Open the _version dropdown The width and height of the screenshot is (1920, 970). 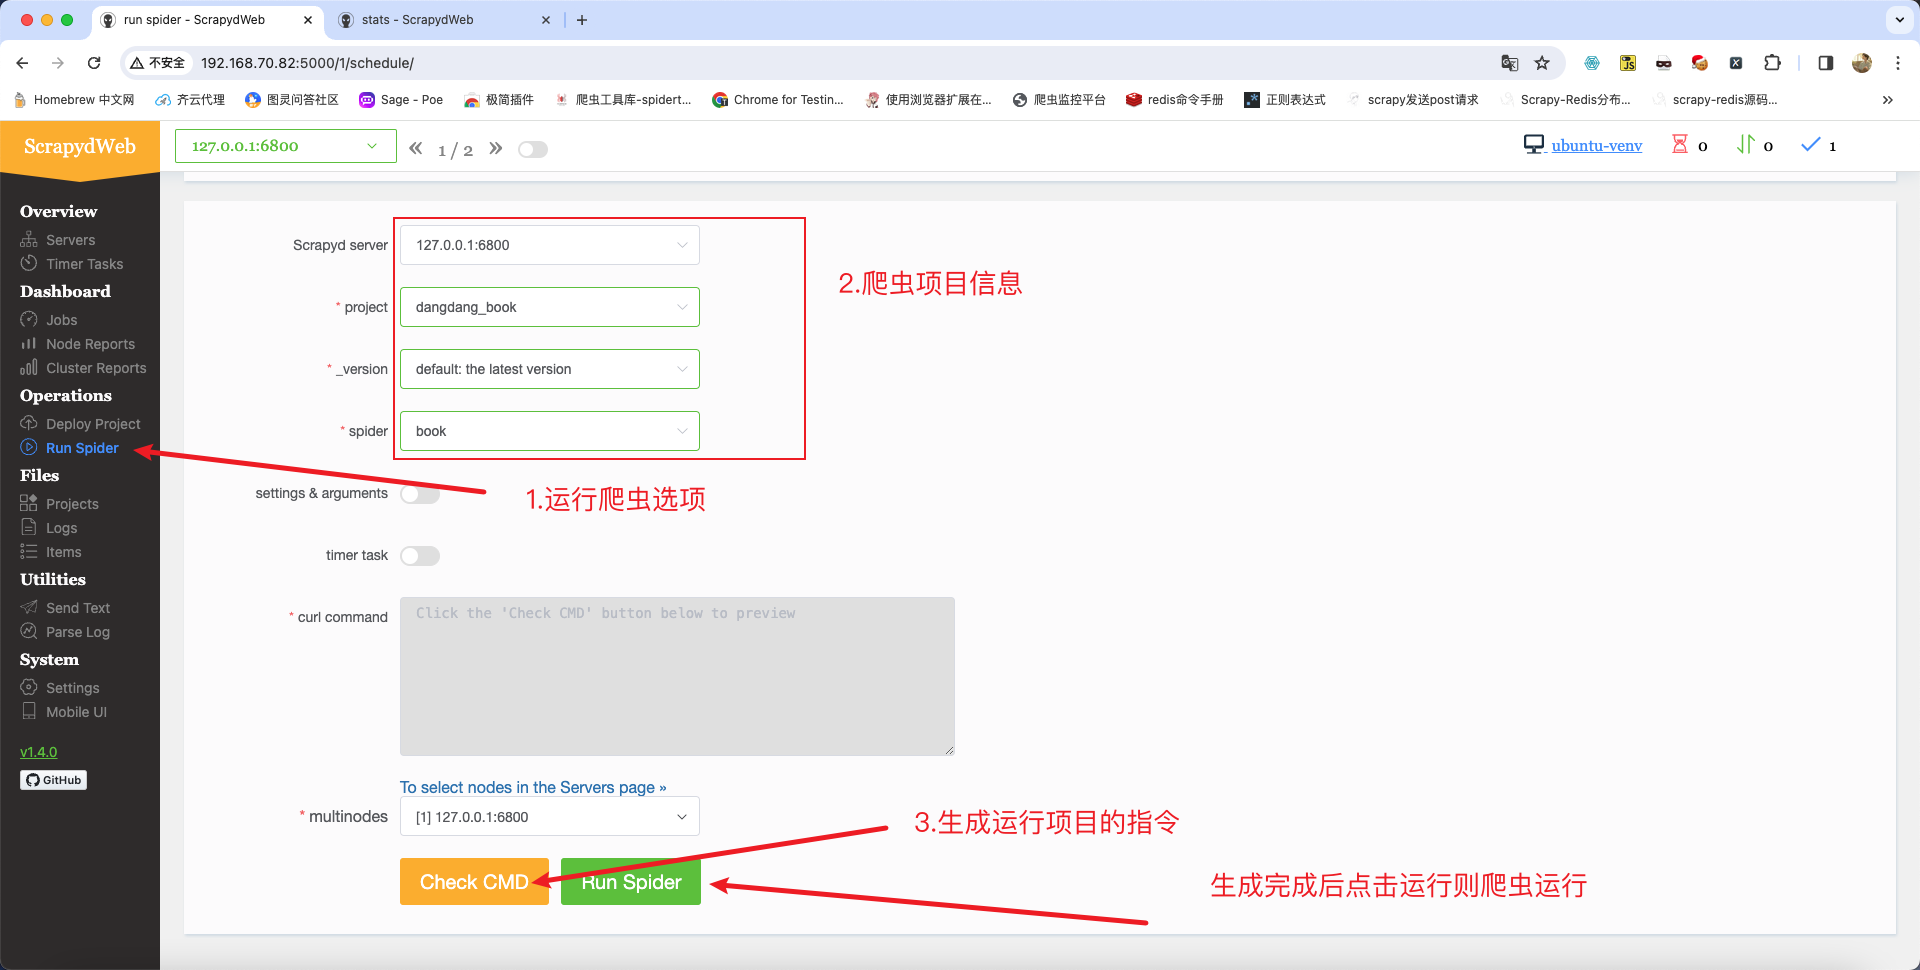point(550,369)
